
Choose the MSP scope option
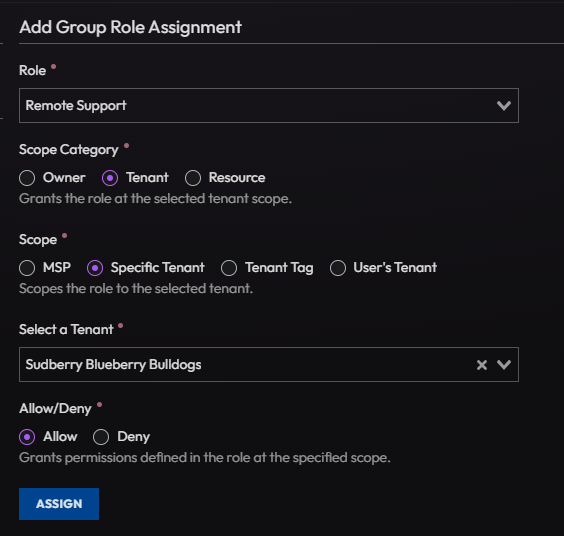click(x=27, y=268)
